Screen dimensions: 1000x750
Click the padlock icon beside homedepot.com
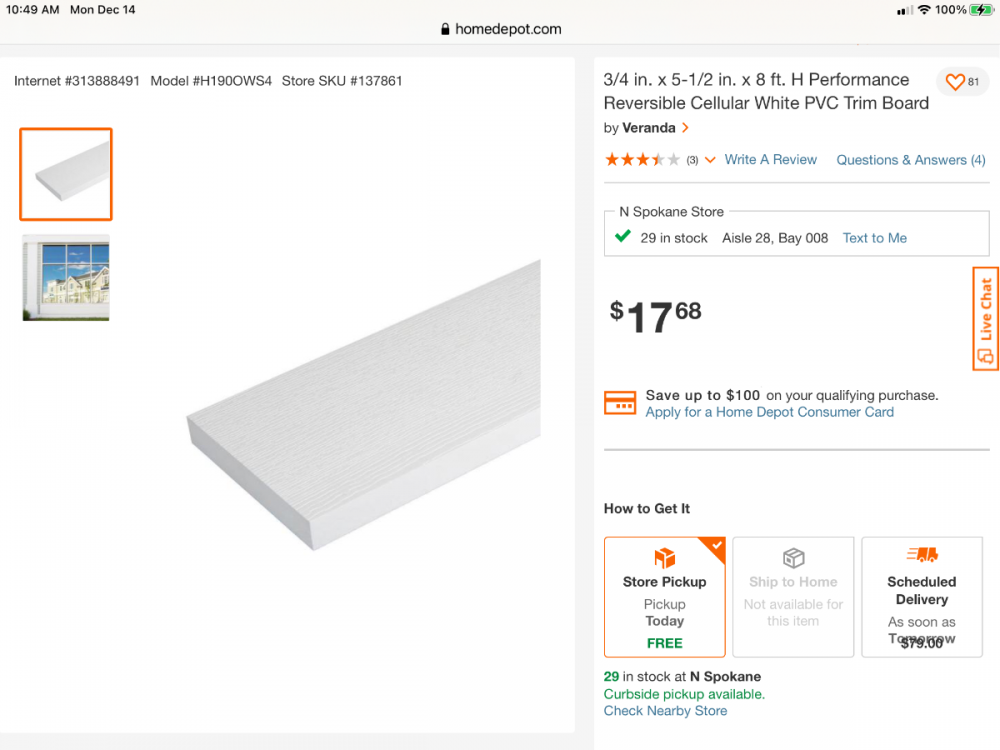coord(446,29)
